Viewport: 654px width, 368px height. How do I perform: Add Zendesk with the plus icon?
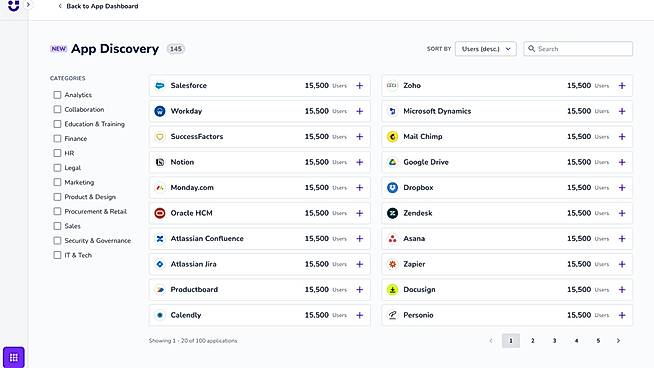(622, 213)
